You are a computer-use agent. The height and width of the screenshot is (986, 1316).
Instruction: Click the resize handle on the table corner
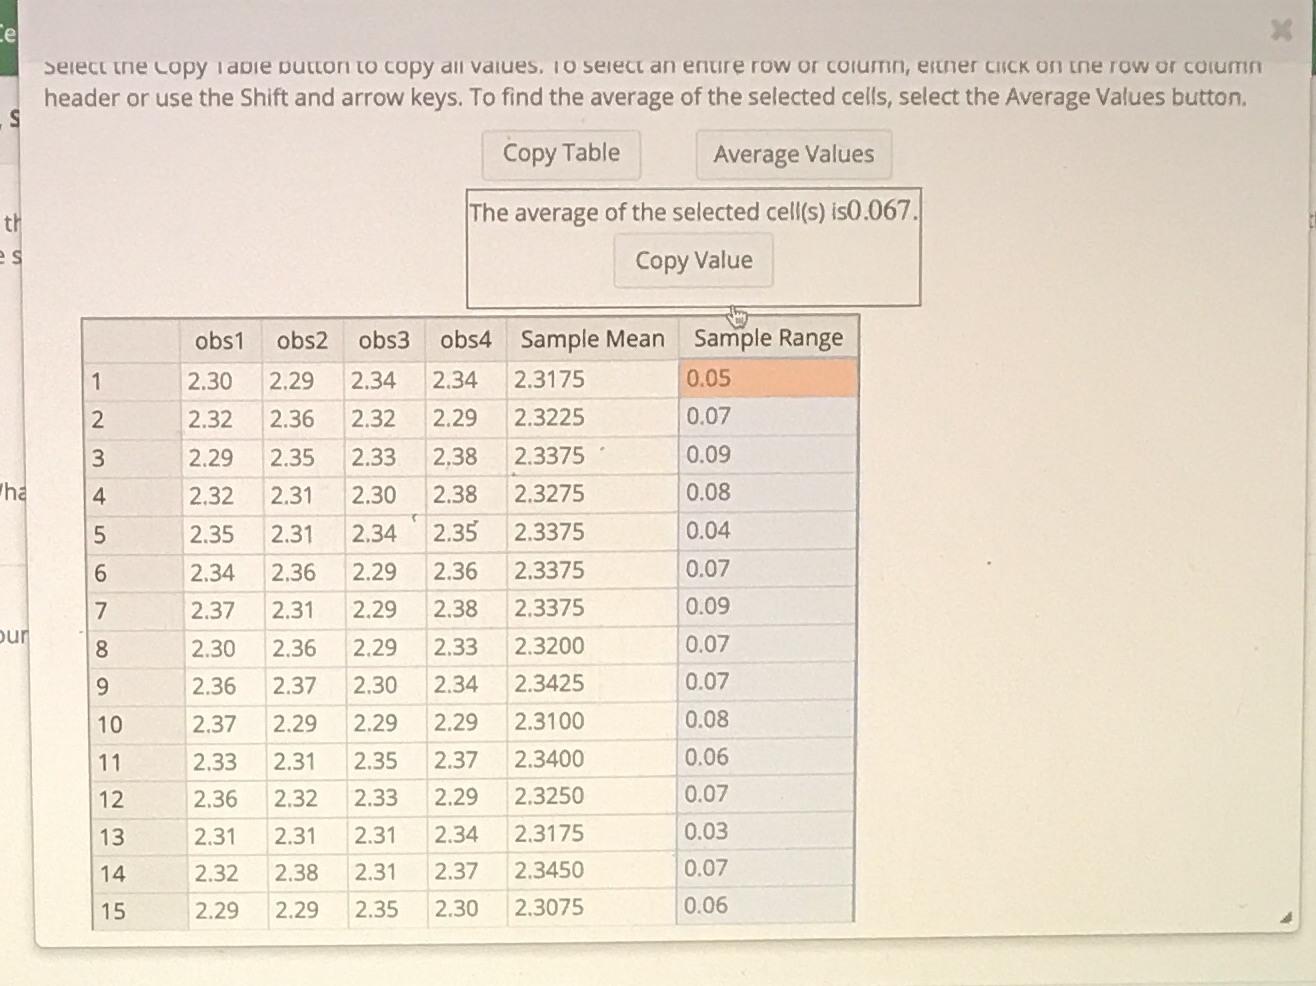coord(1284,918)
